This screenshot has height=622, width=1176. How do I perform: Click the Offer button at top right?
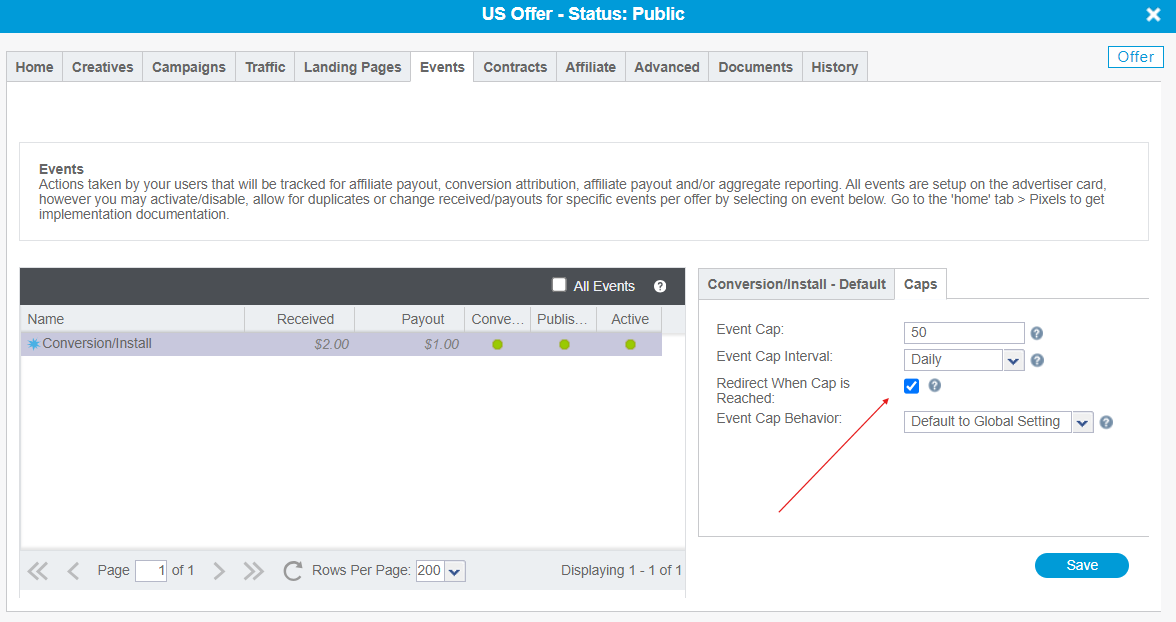click(1135, 57)
